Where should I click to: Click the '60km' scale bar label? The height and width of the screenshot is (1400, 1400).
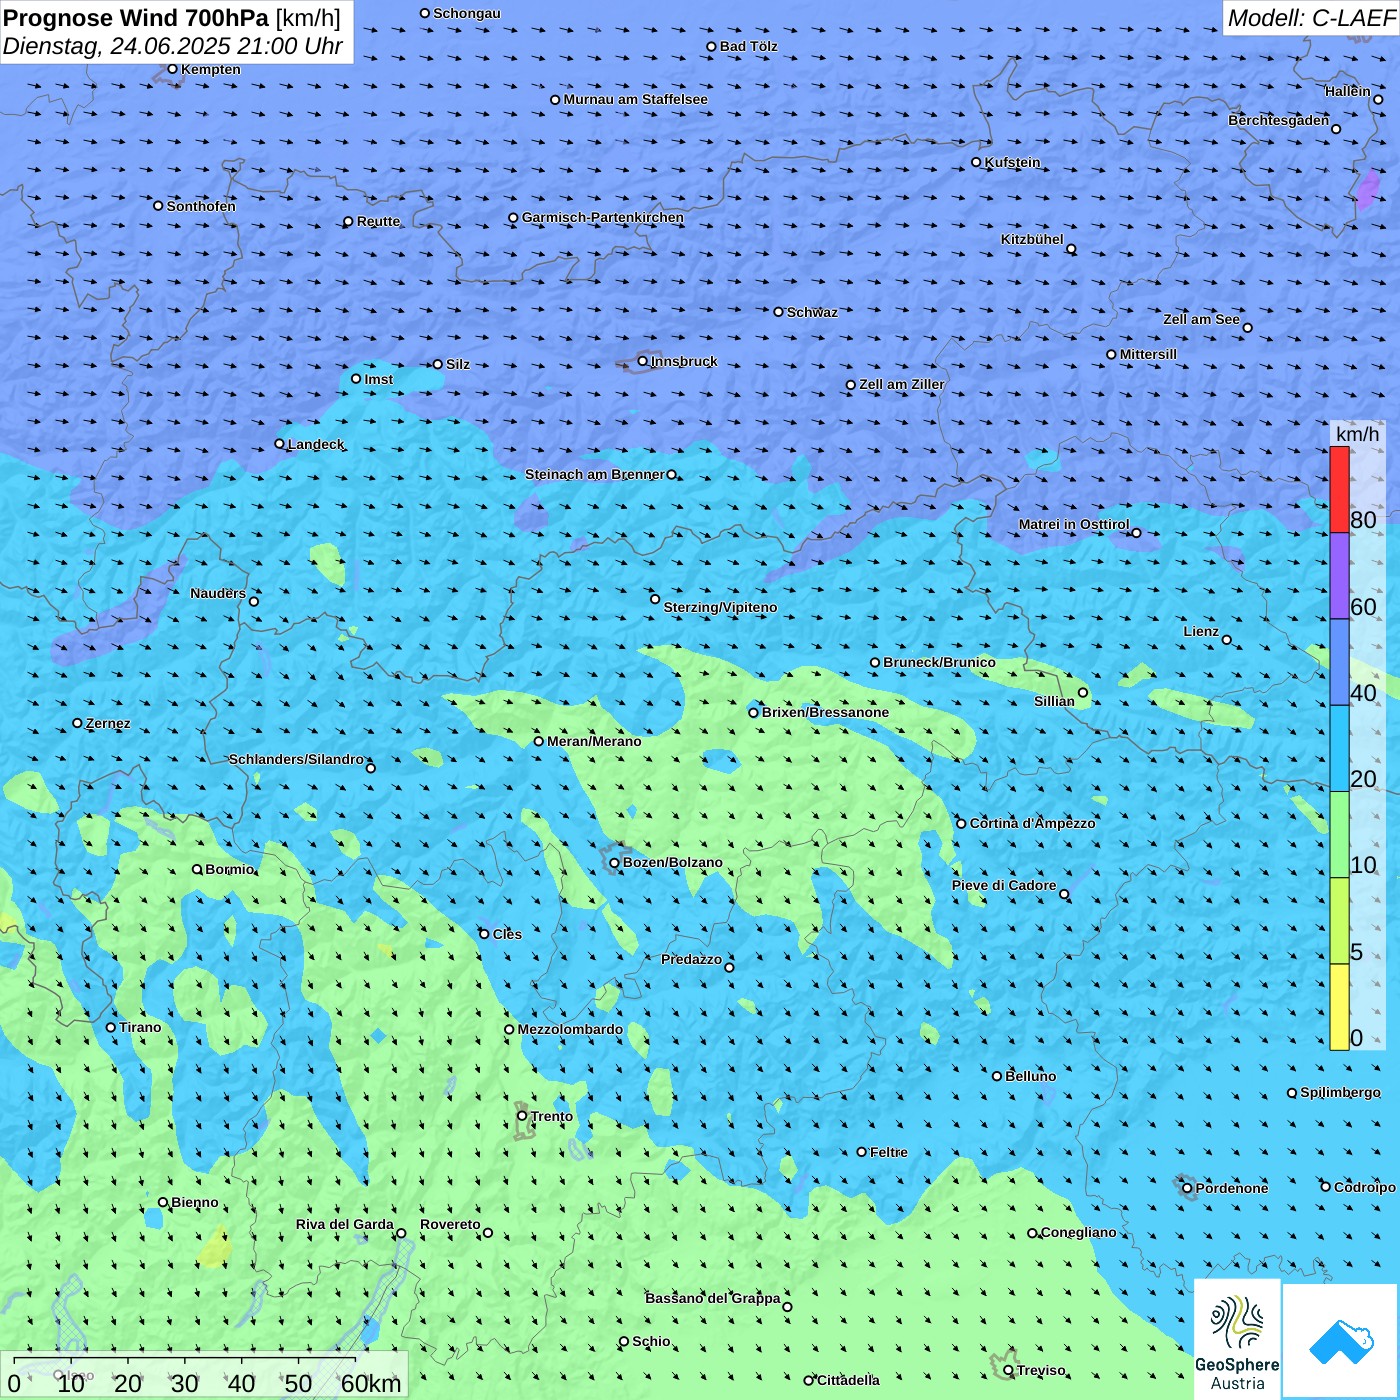coord(371,1383)
